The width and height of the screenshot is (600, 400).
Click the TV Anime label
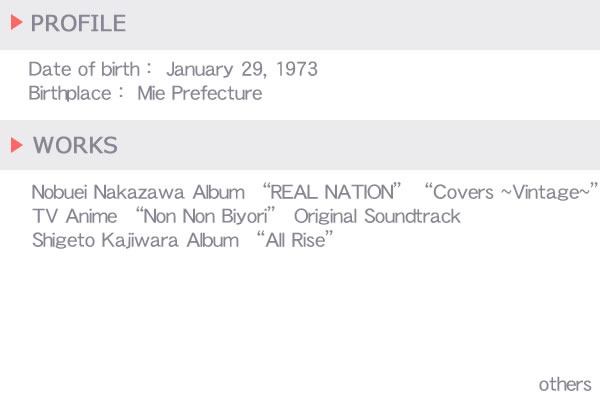[75, 216]
